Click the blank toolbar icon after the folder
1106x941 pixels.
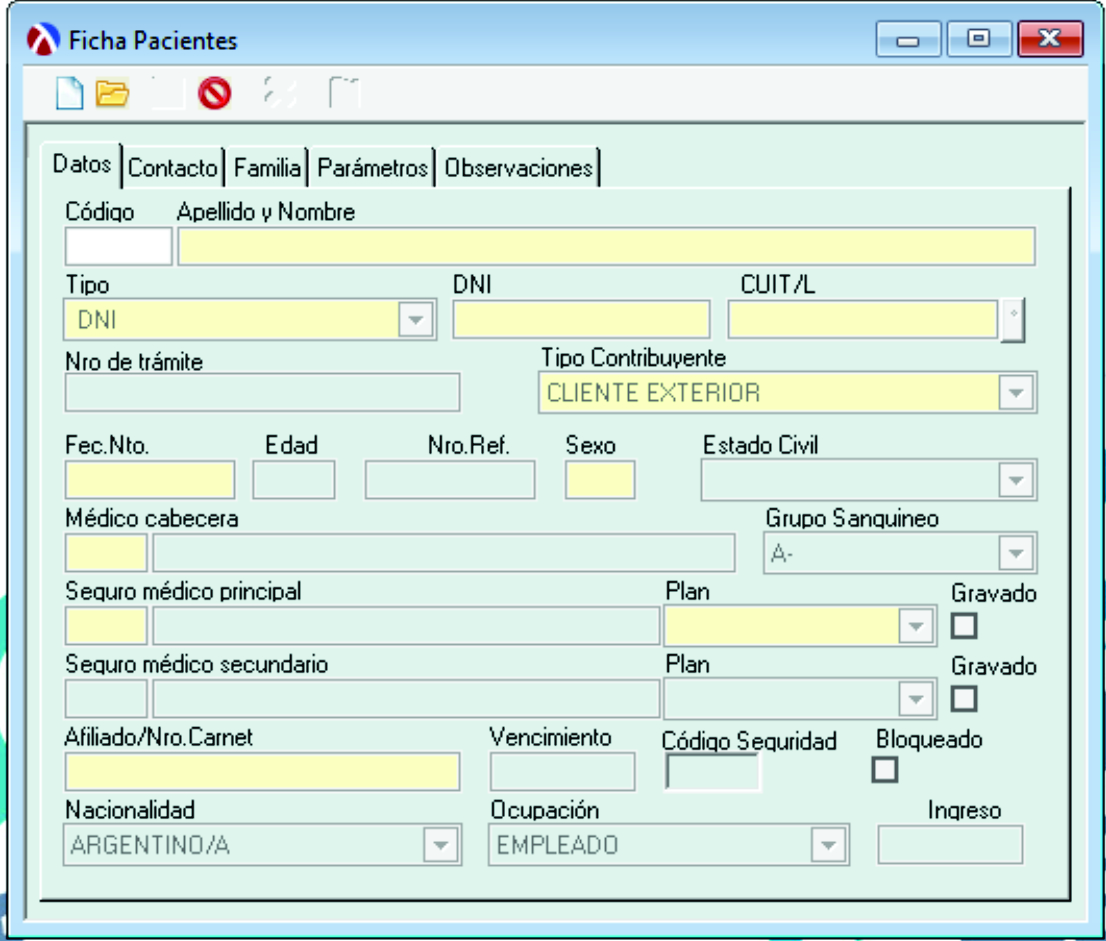tap(167, 94)
